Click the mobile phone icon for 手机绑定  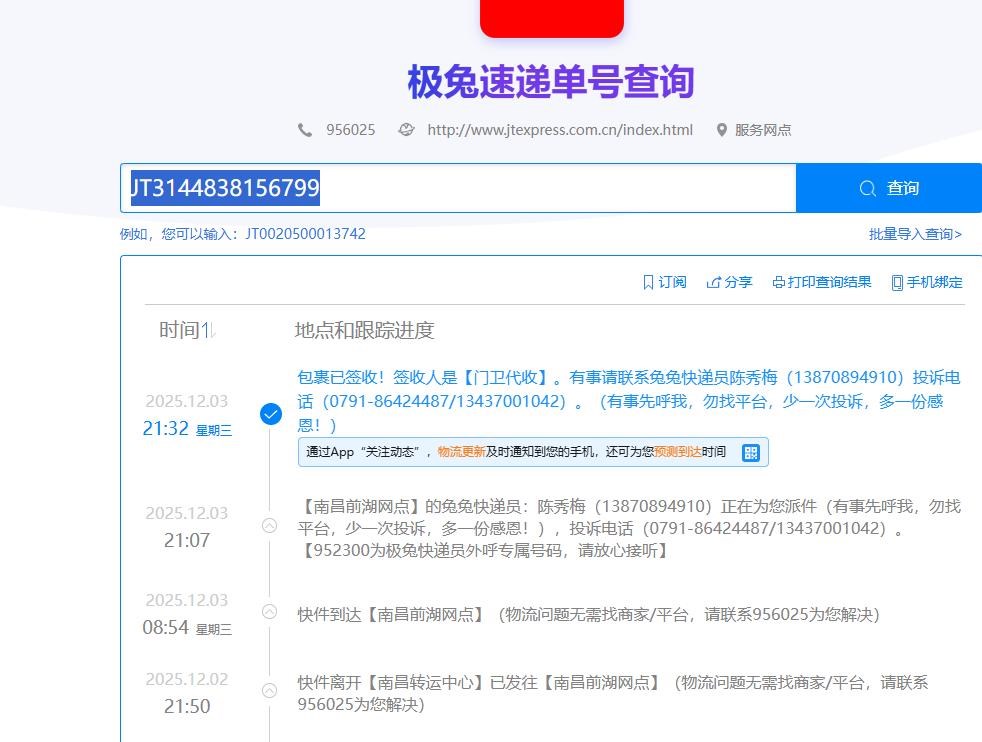point(897,283)
